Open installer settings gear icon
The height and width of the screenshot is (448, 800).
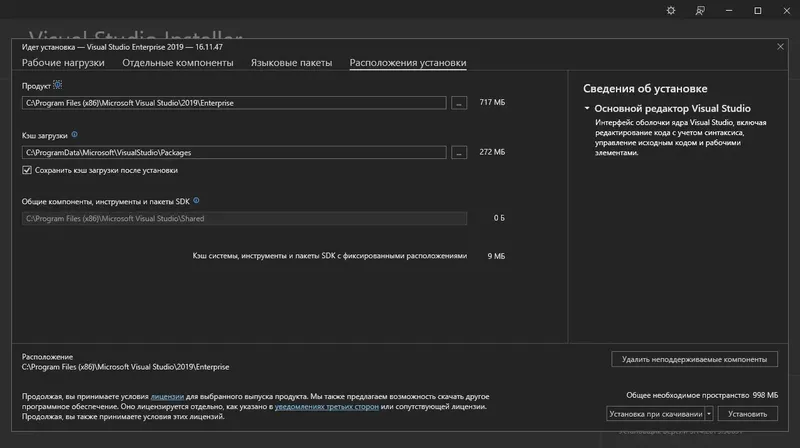(670, 11)
